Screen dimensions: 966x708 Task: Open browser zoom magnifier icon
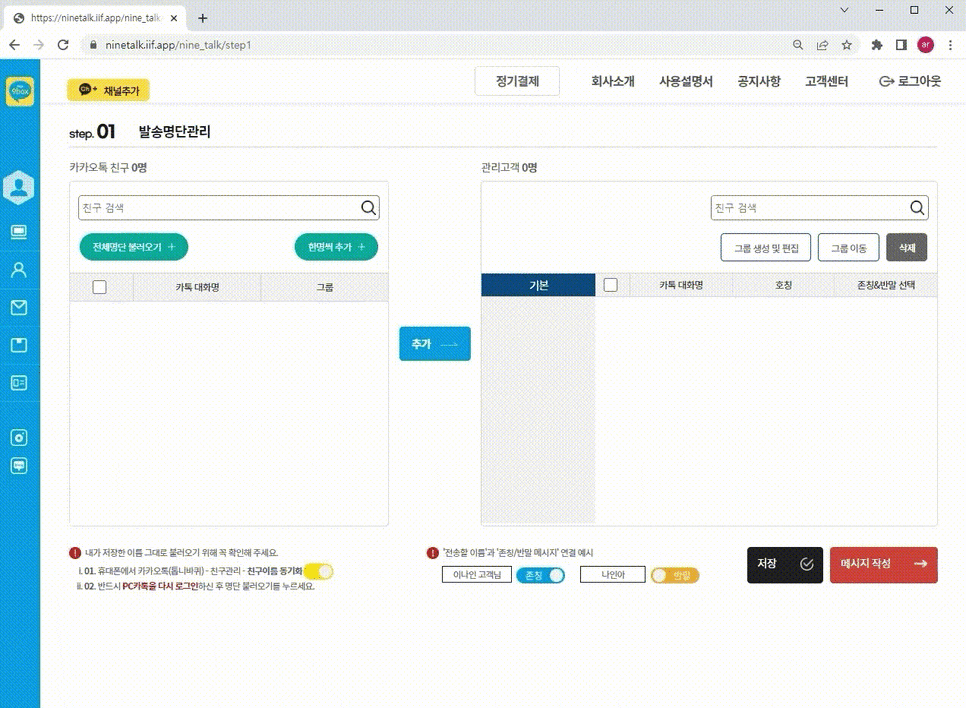point(798,45)
